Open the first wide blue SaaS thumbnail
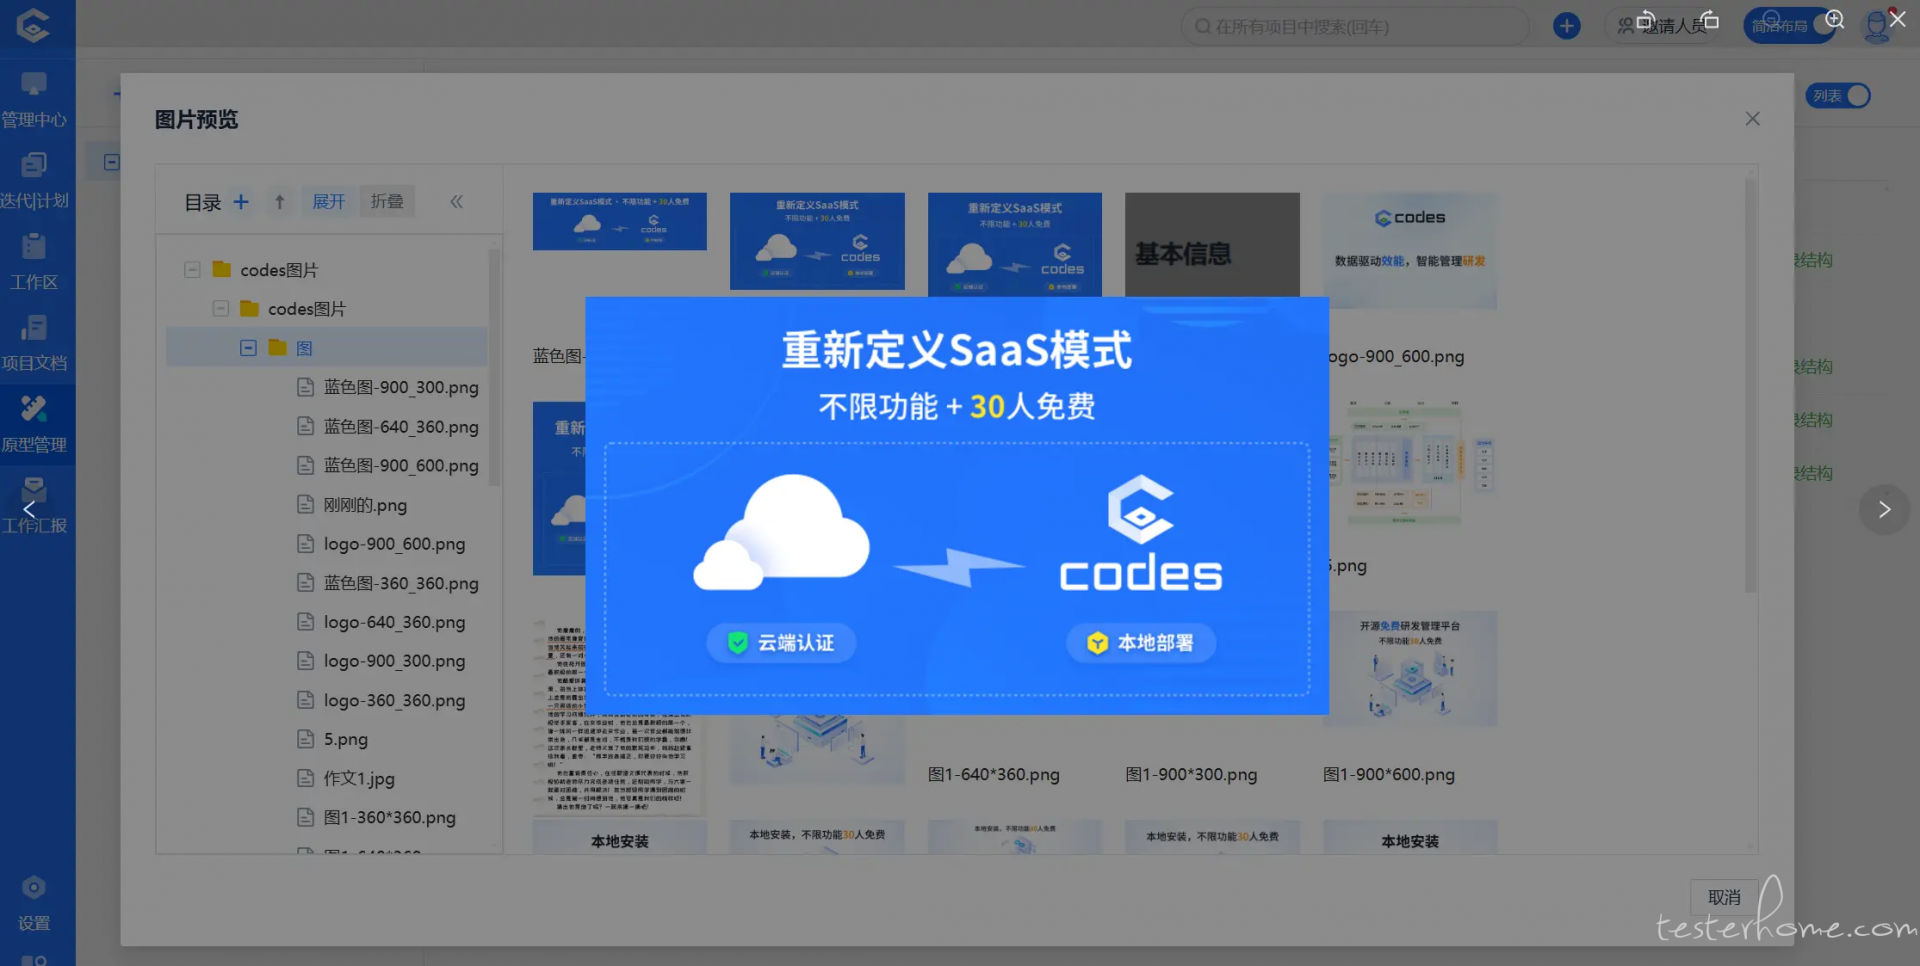Image resolution: width=1920 pixels, height=966 pixels. point(620,221)
